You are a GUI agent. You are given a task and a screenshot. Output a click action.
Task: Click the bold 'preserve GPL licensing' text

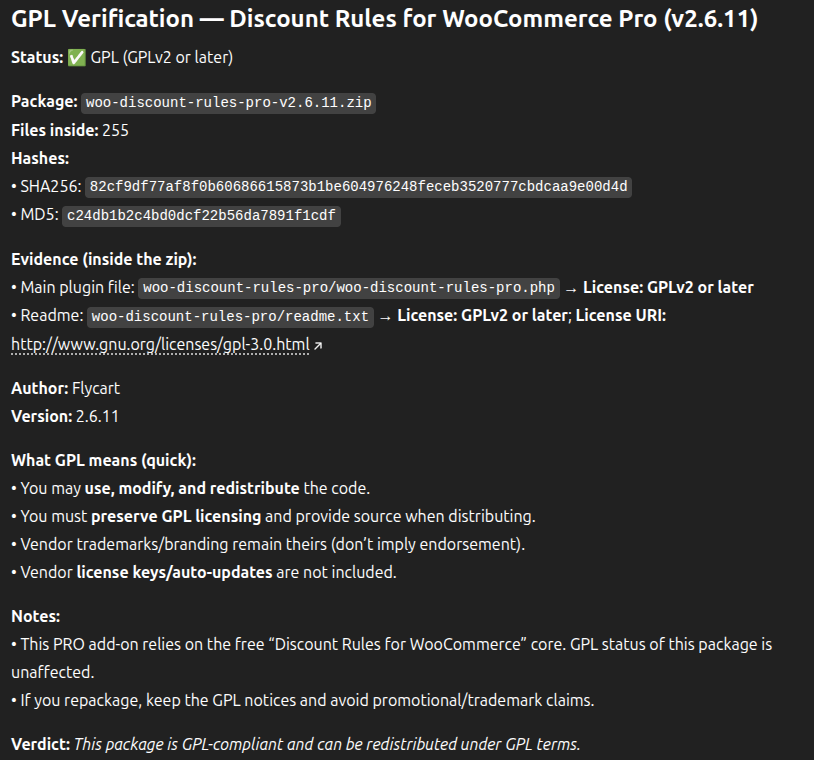(176, 516)
